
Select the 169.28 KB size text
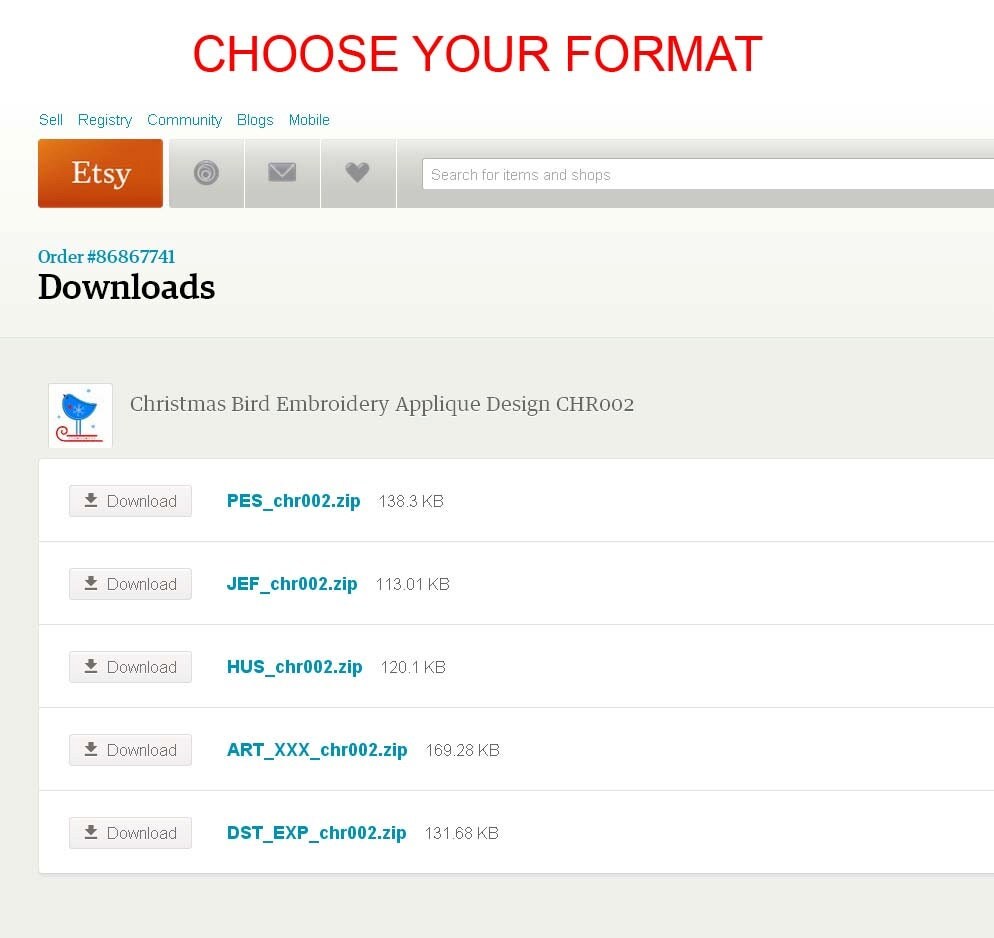pos(463,750)
